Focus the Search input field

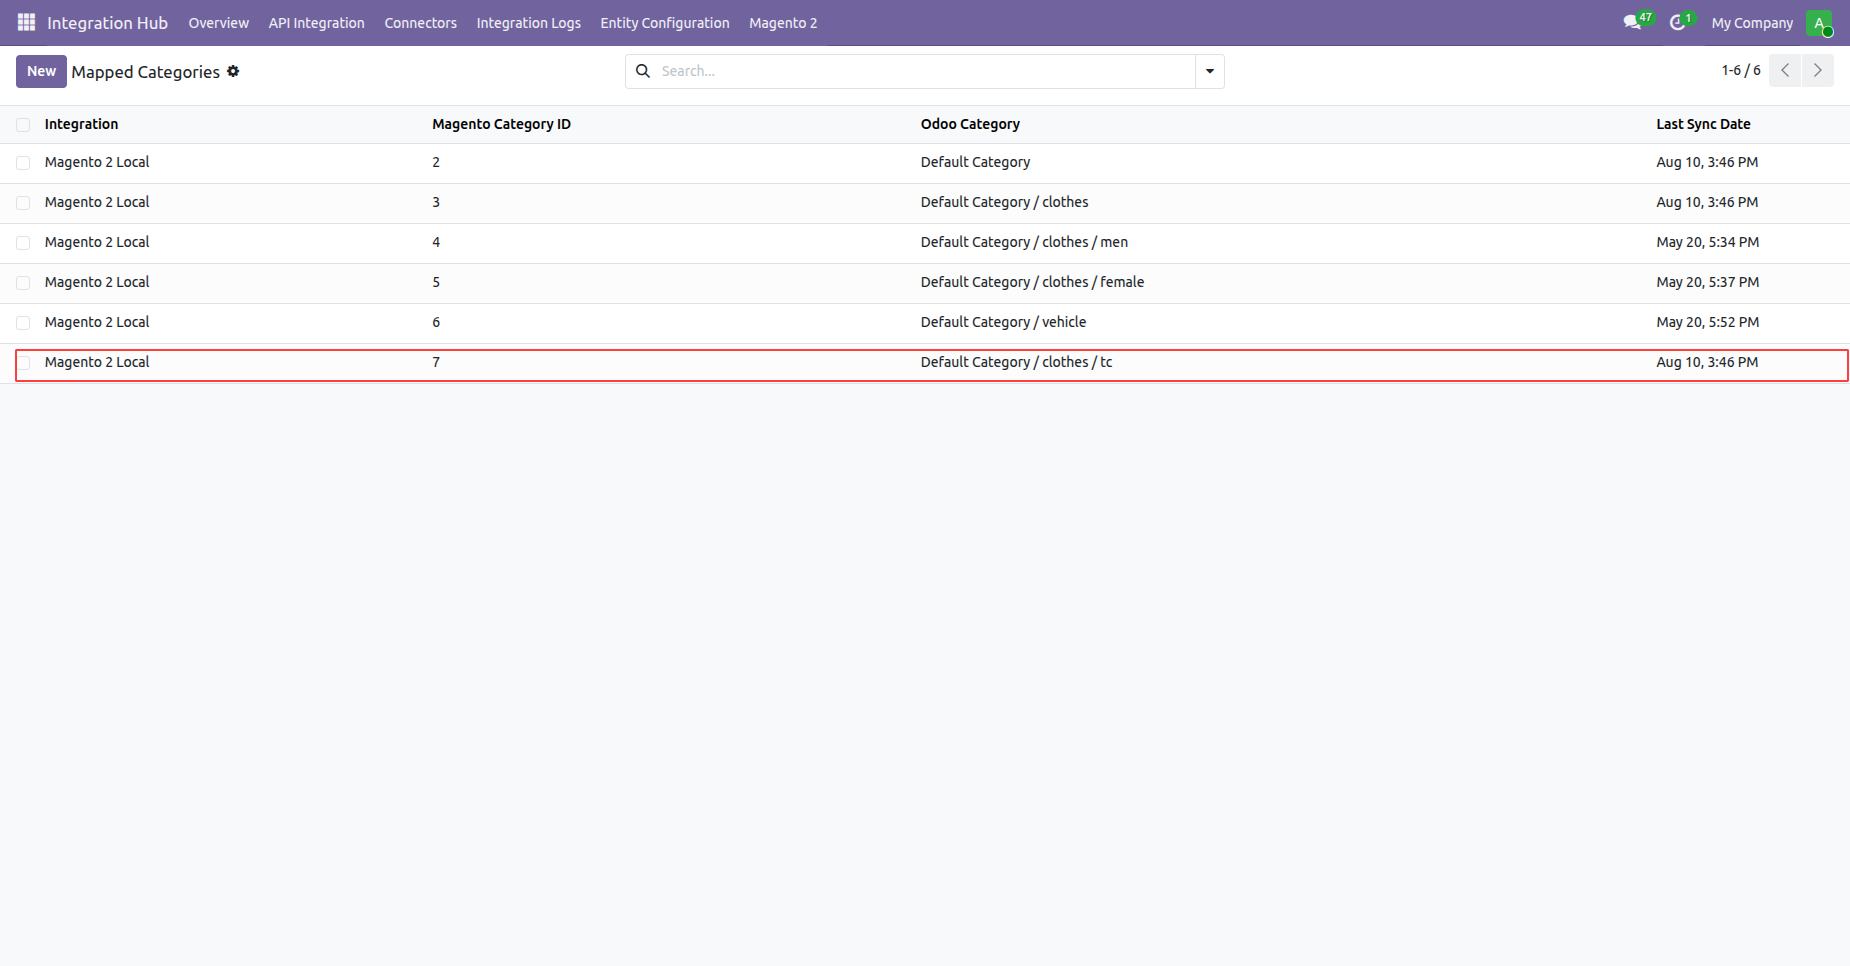(x=925, y=71)
